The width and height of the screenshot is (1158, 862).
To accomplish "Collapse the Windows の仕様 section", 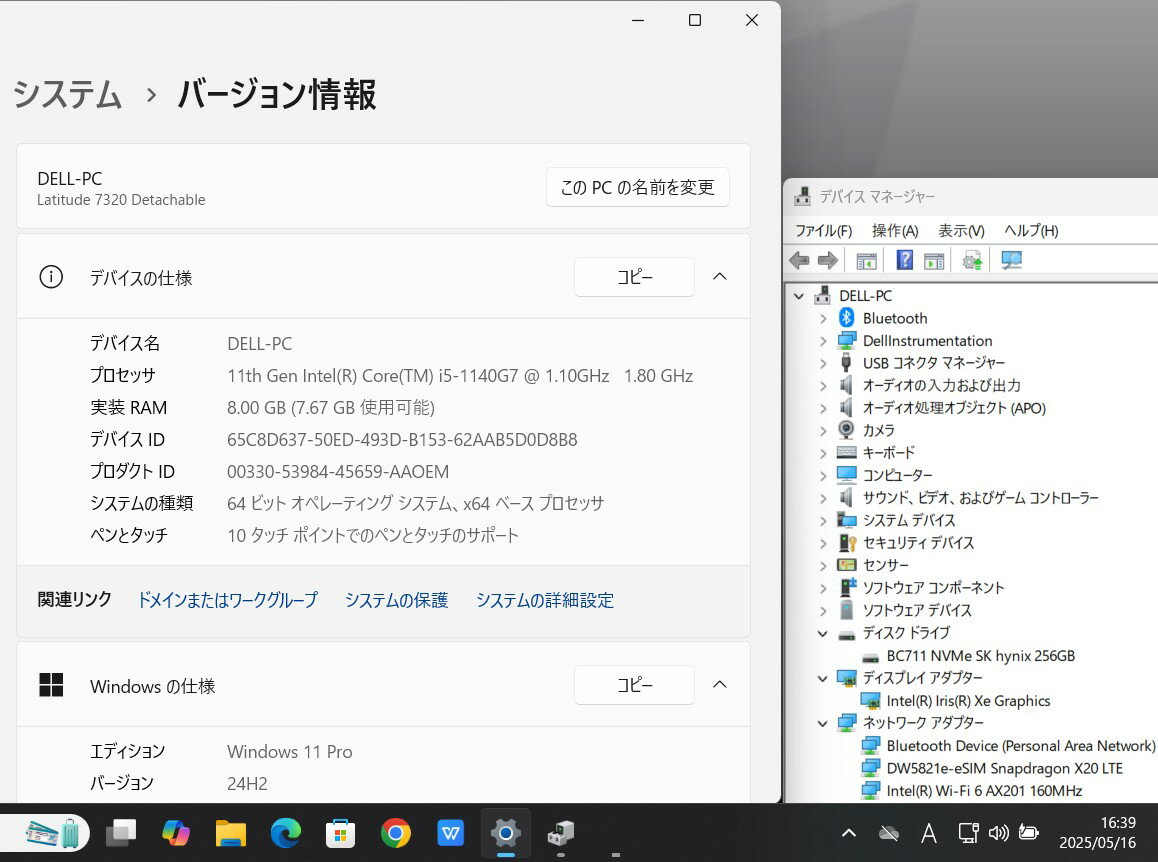I will pos(719,685).
